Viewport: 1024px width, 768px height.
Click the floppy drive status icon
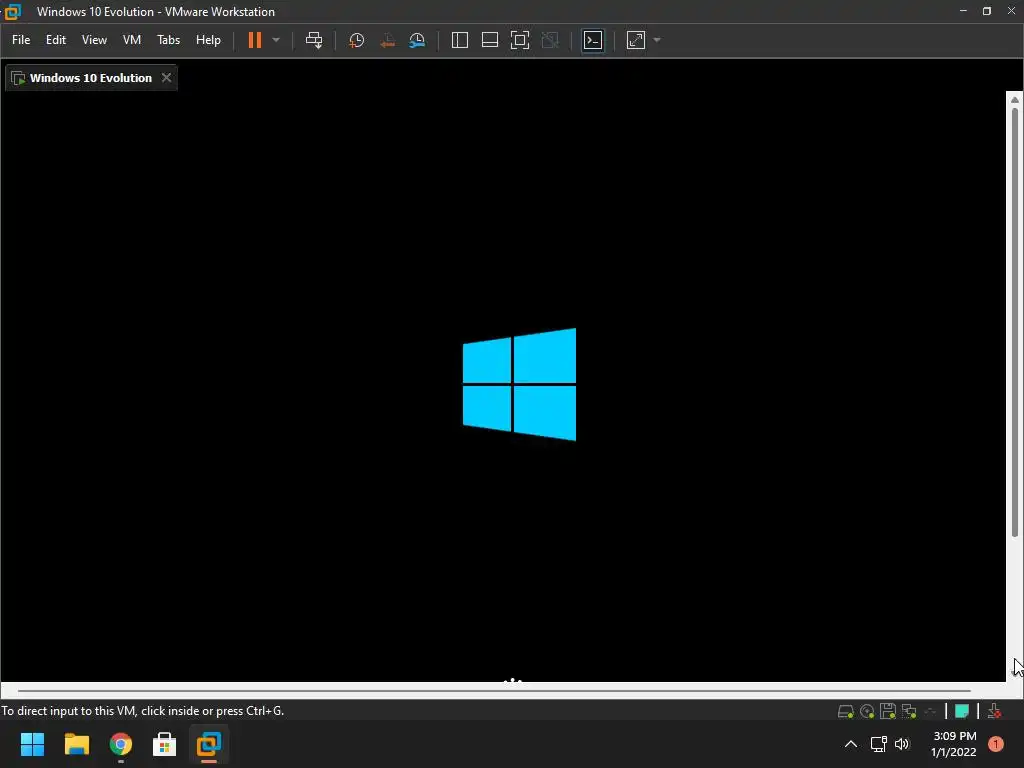coord(888,711)
